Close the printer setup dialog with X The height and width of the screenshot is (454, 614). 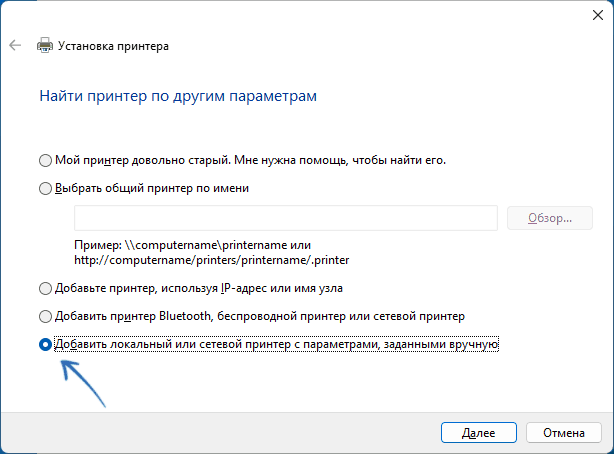tap(598, 15)
